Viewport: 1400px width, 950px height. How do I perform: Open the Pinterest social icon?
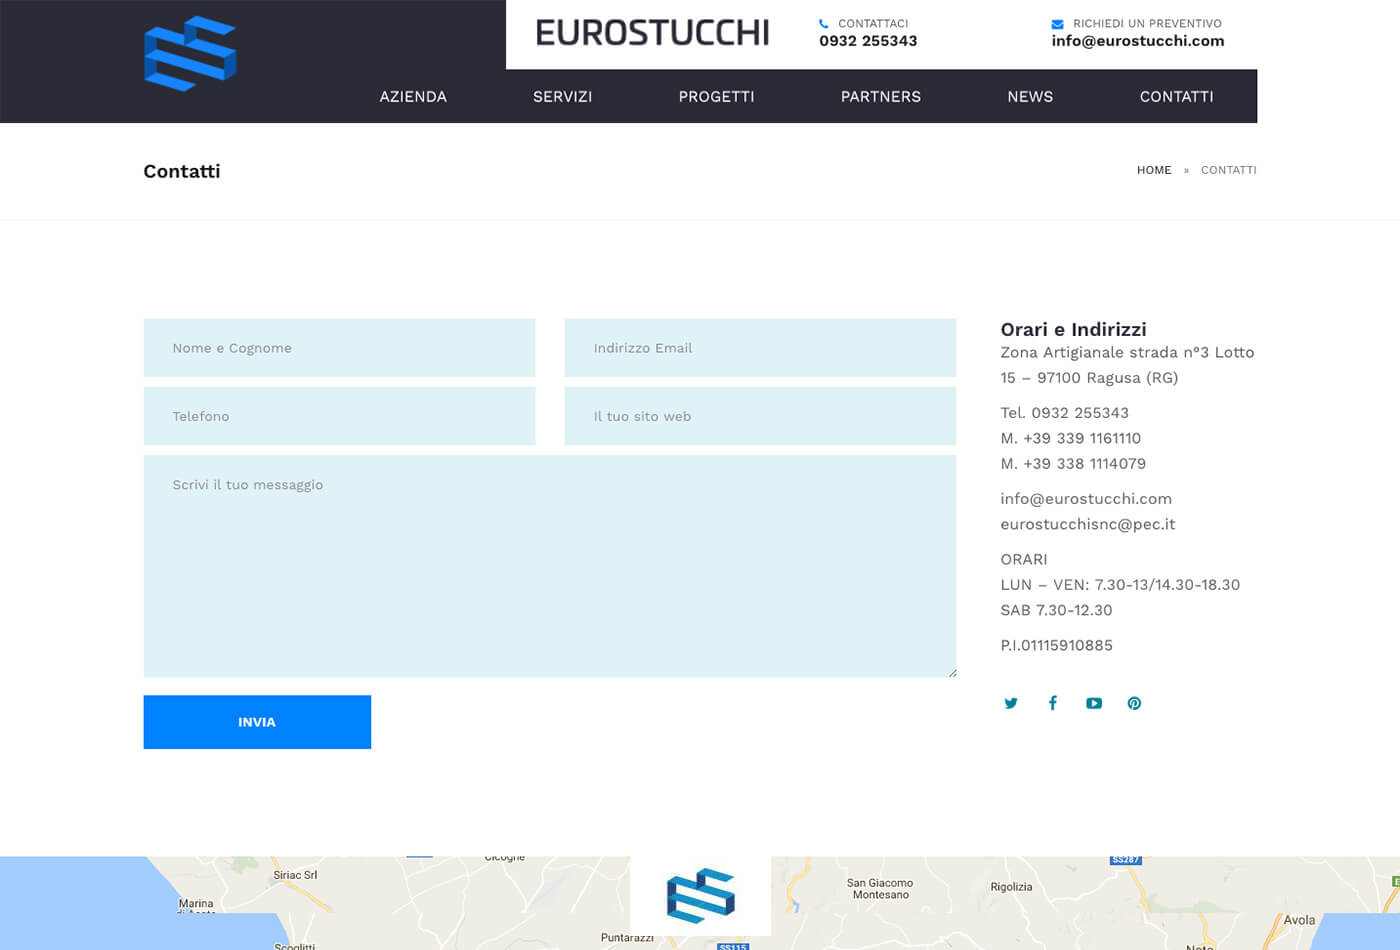coord(1134,703)
